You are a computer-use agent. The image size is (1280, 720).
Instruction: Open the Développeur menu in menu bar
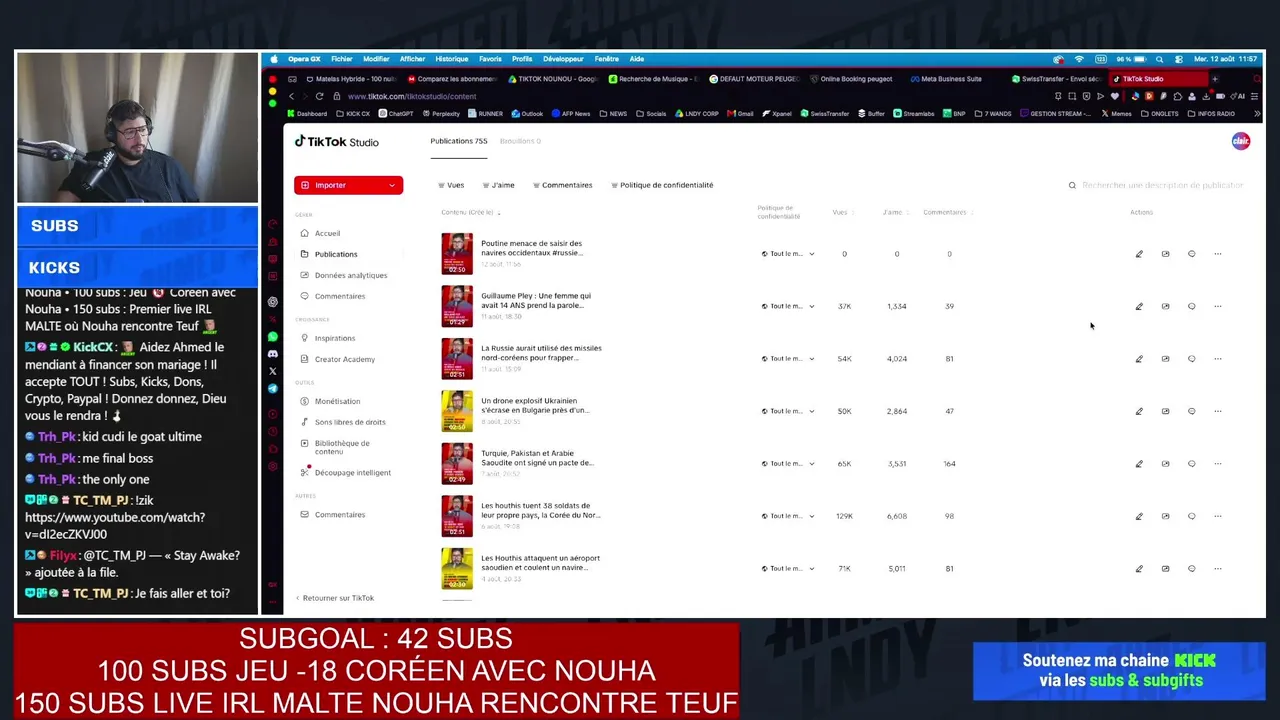tap(563, 59)
